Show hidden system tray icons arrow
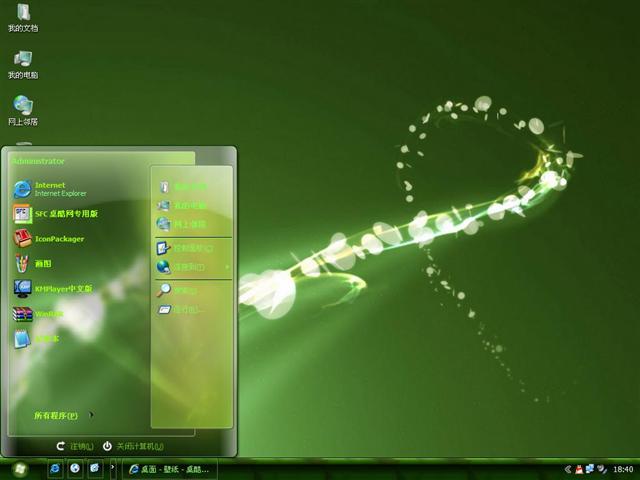 point(568,469)
